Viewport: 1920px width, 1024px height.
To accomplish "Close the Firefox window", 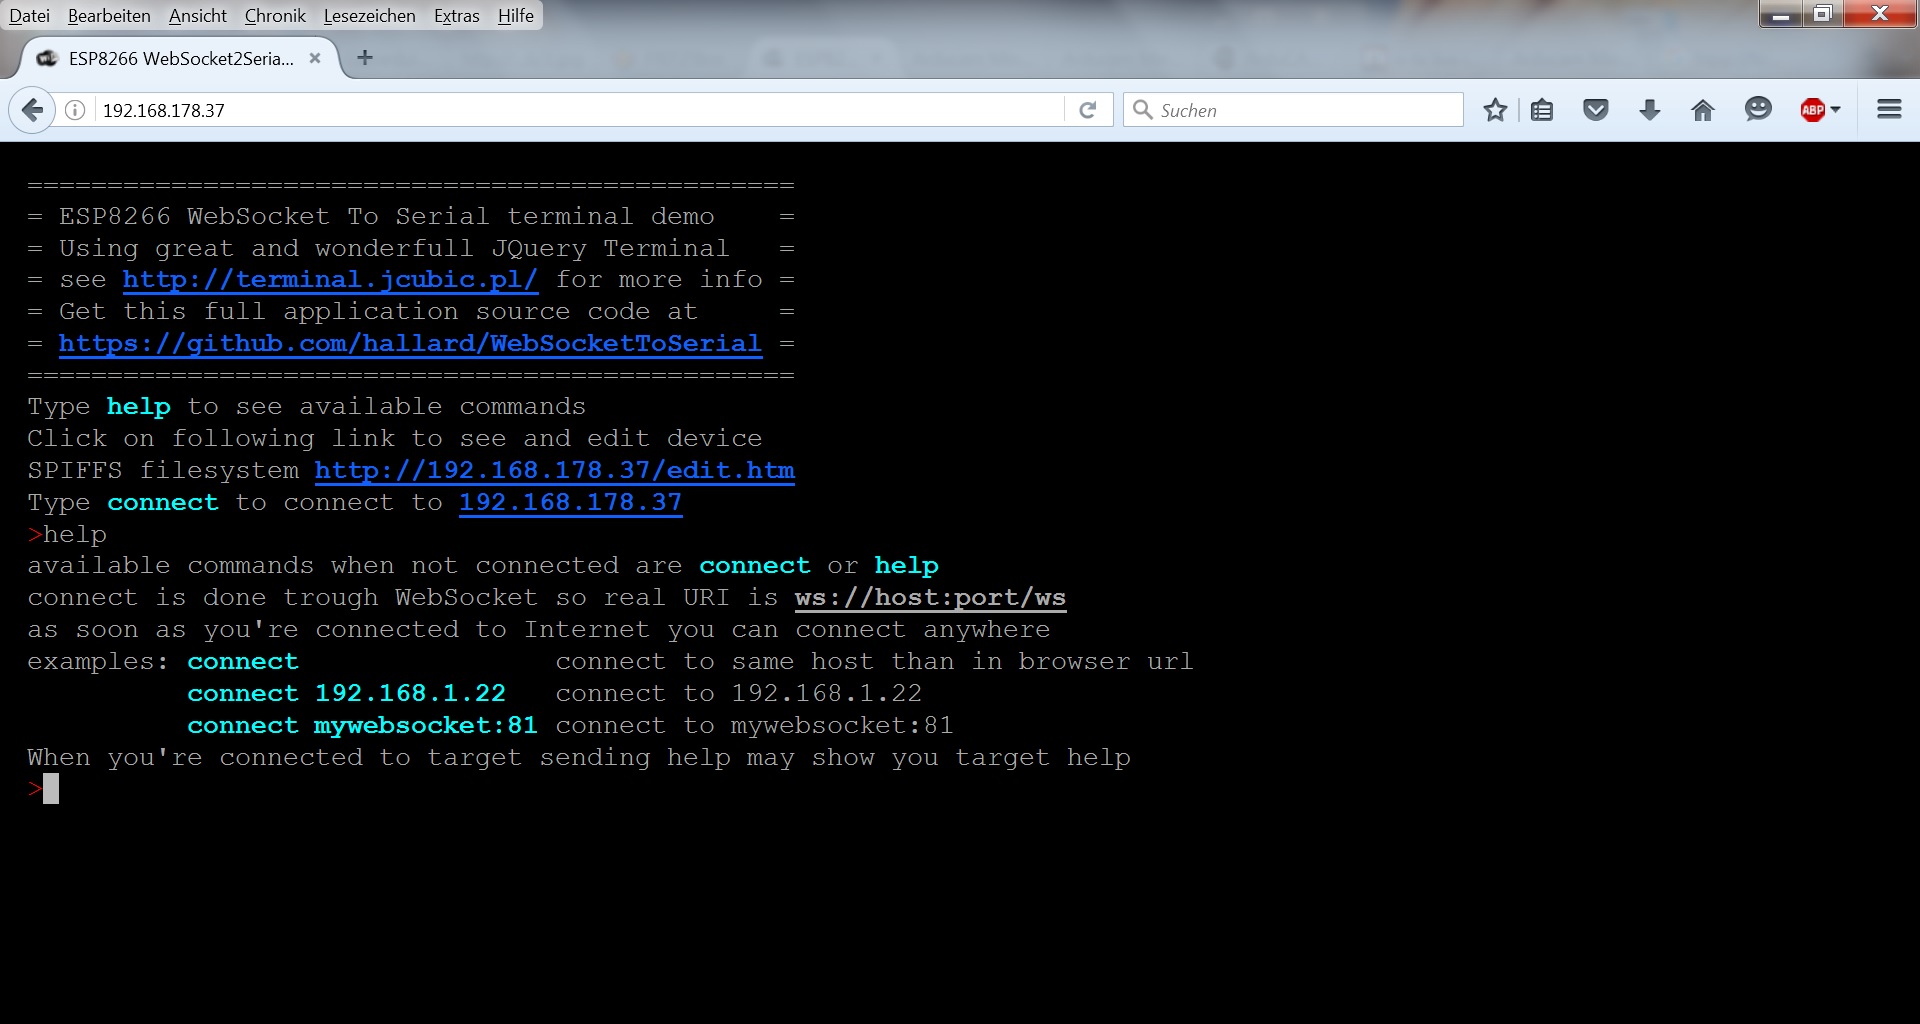I will pos(1880,14).
